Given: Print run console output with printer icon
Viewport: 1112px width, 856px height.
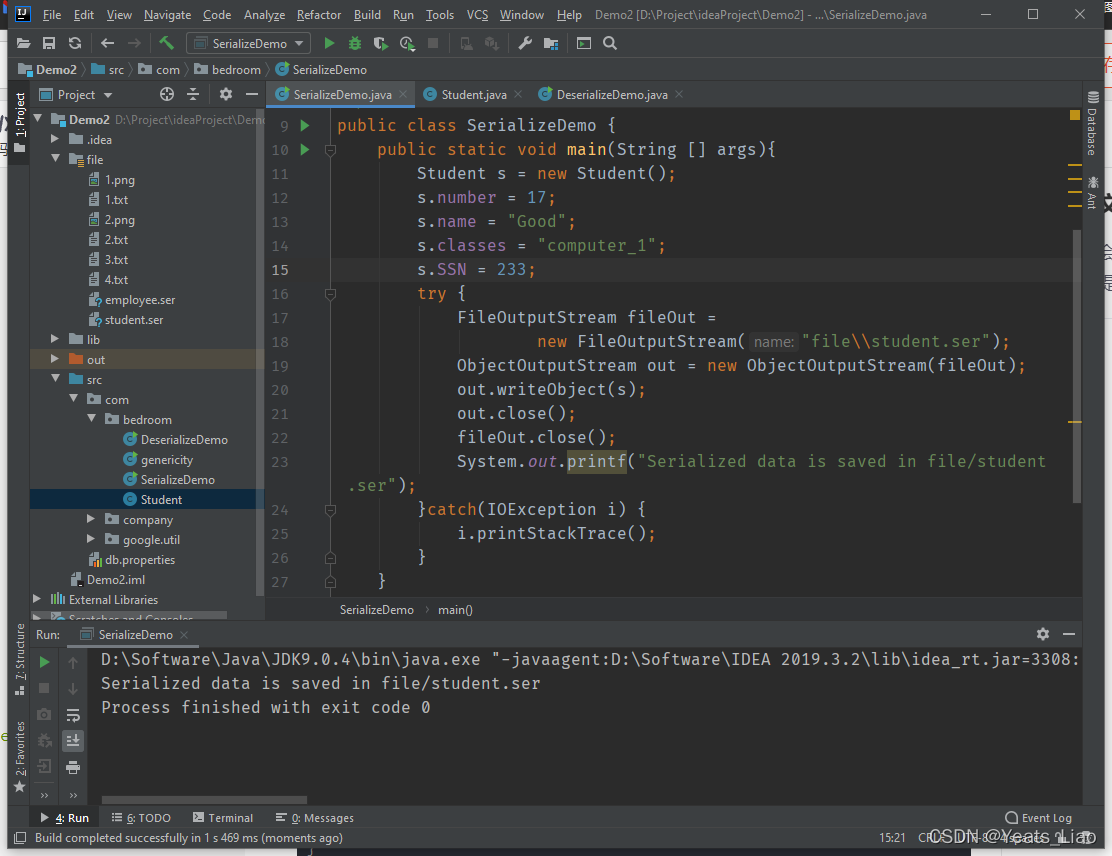Looking at the screenshot, I should point(73,767).
